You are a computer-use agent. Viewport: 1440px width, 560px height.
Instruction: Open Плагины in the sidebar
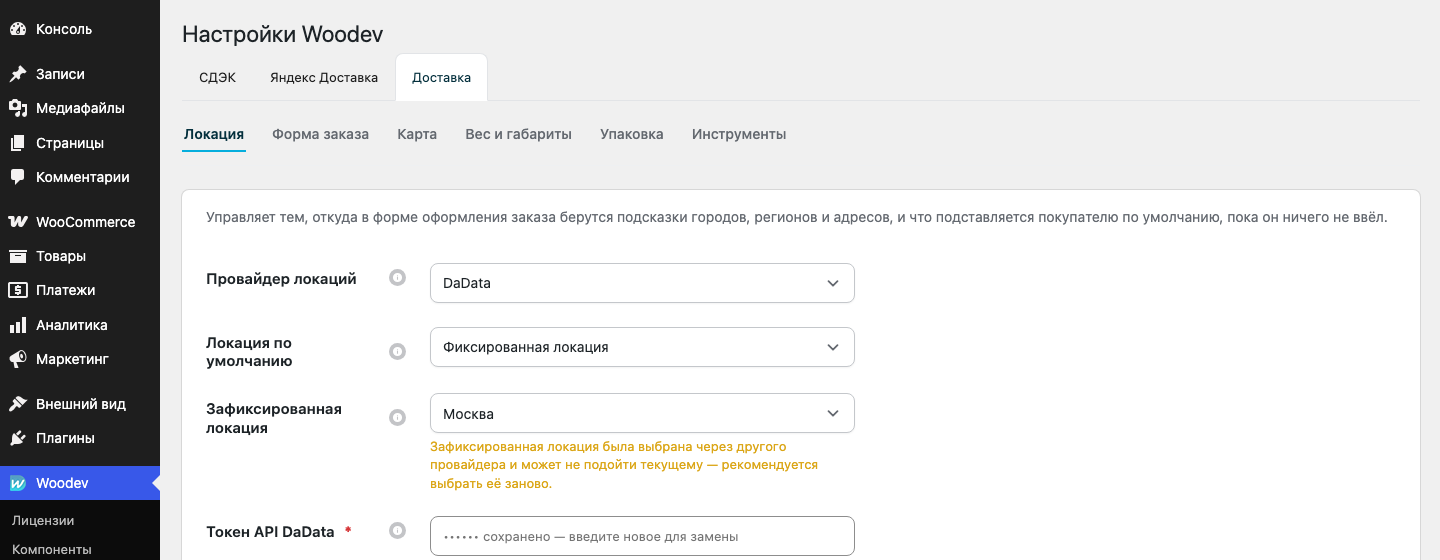(80, 438)
